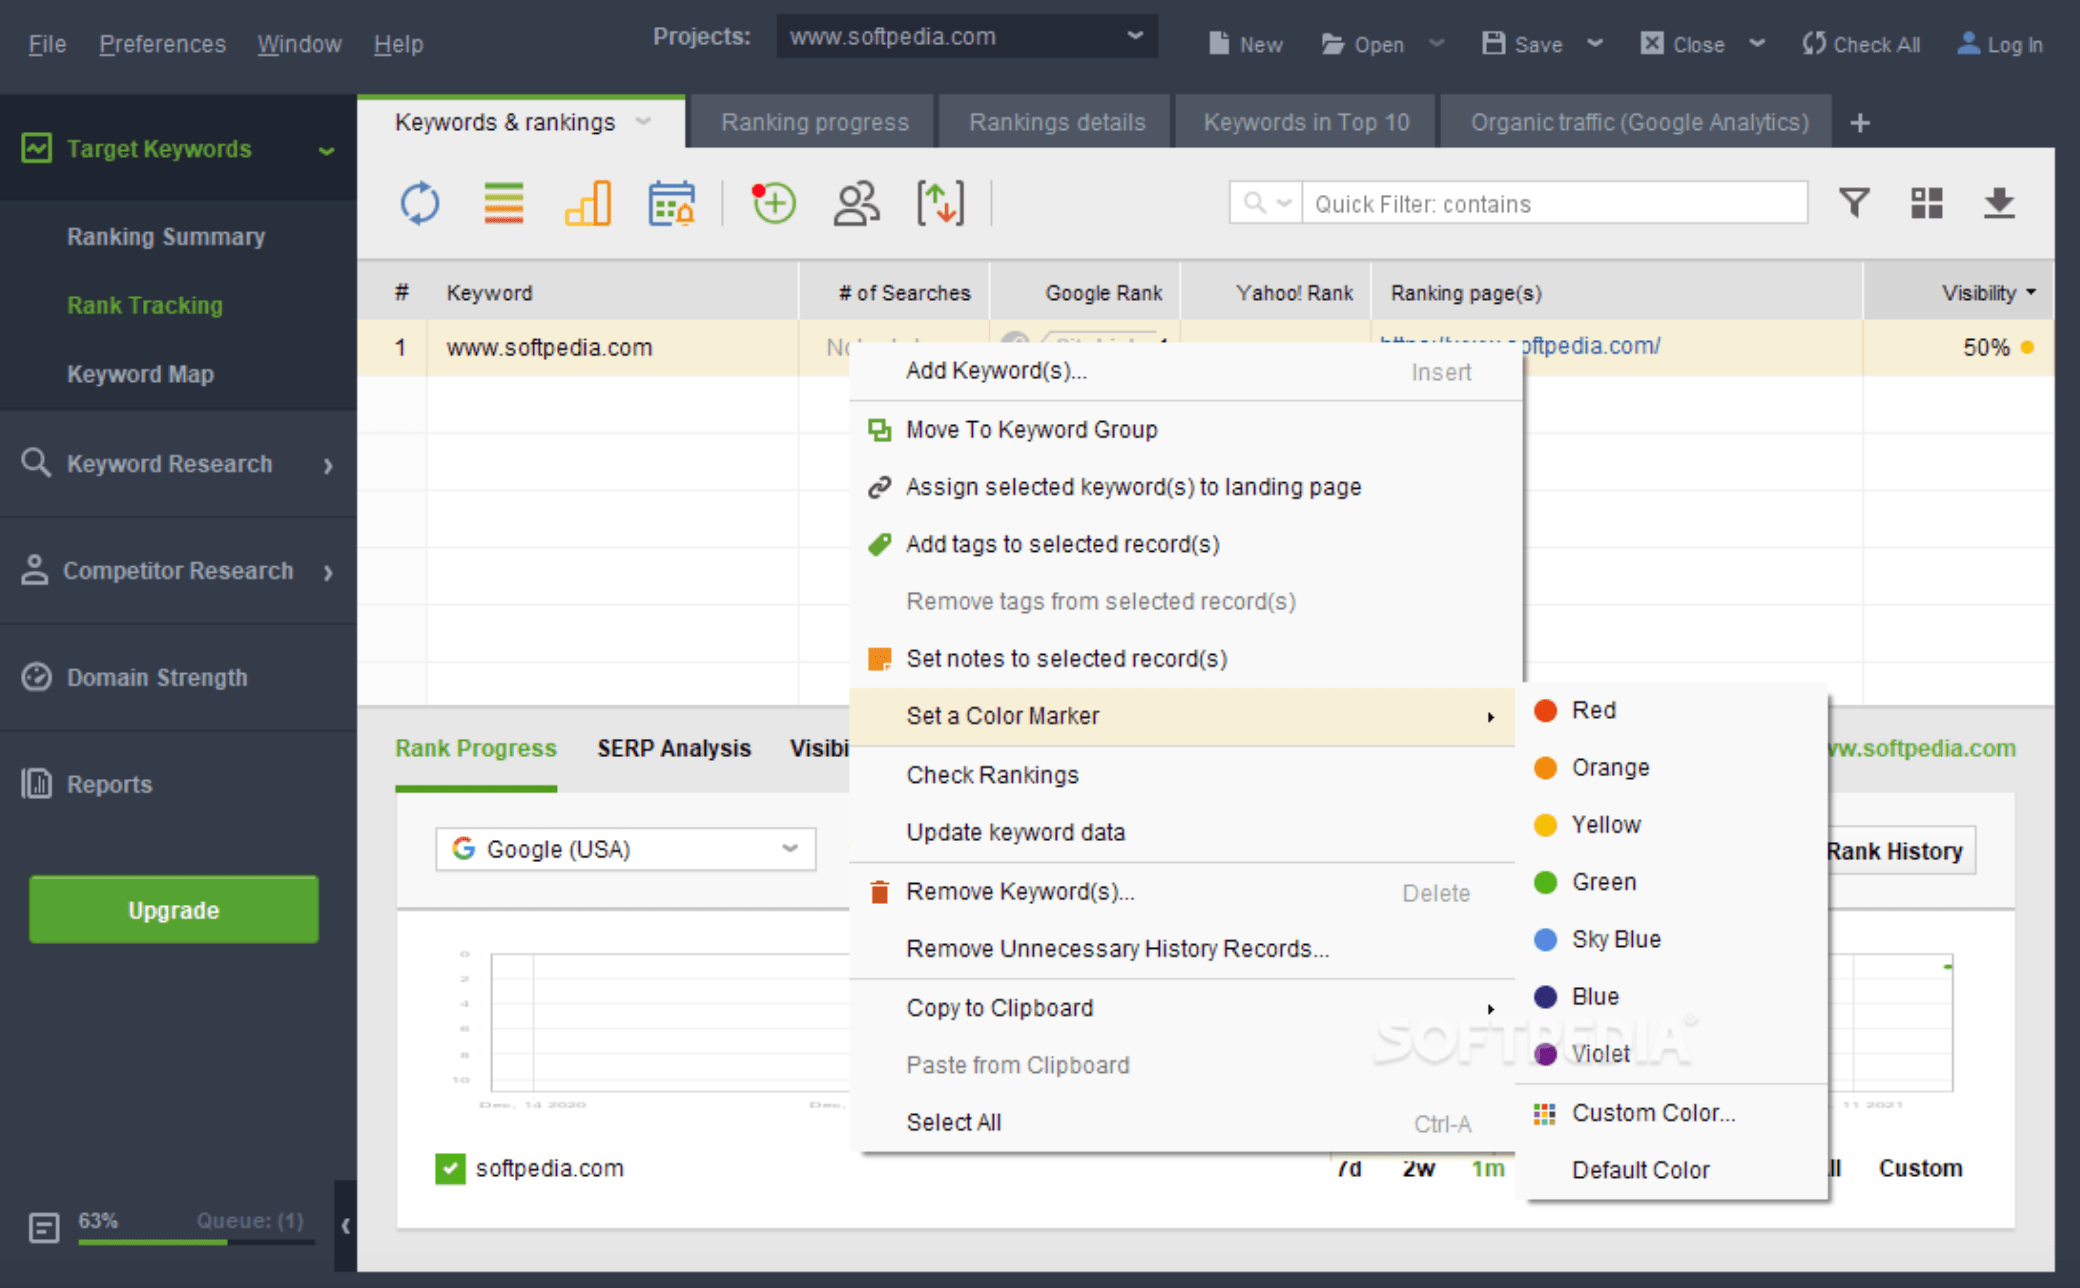Click the funnel filter icon
Screen dimensions: 2080x1288
(x=1854, y=203)
